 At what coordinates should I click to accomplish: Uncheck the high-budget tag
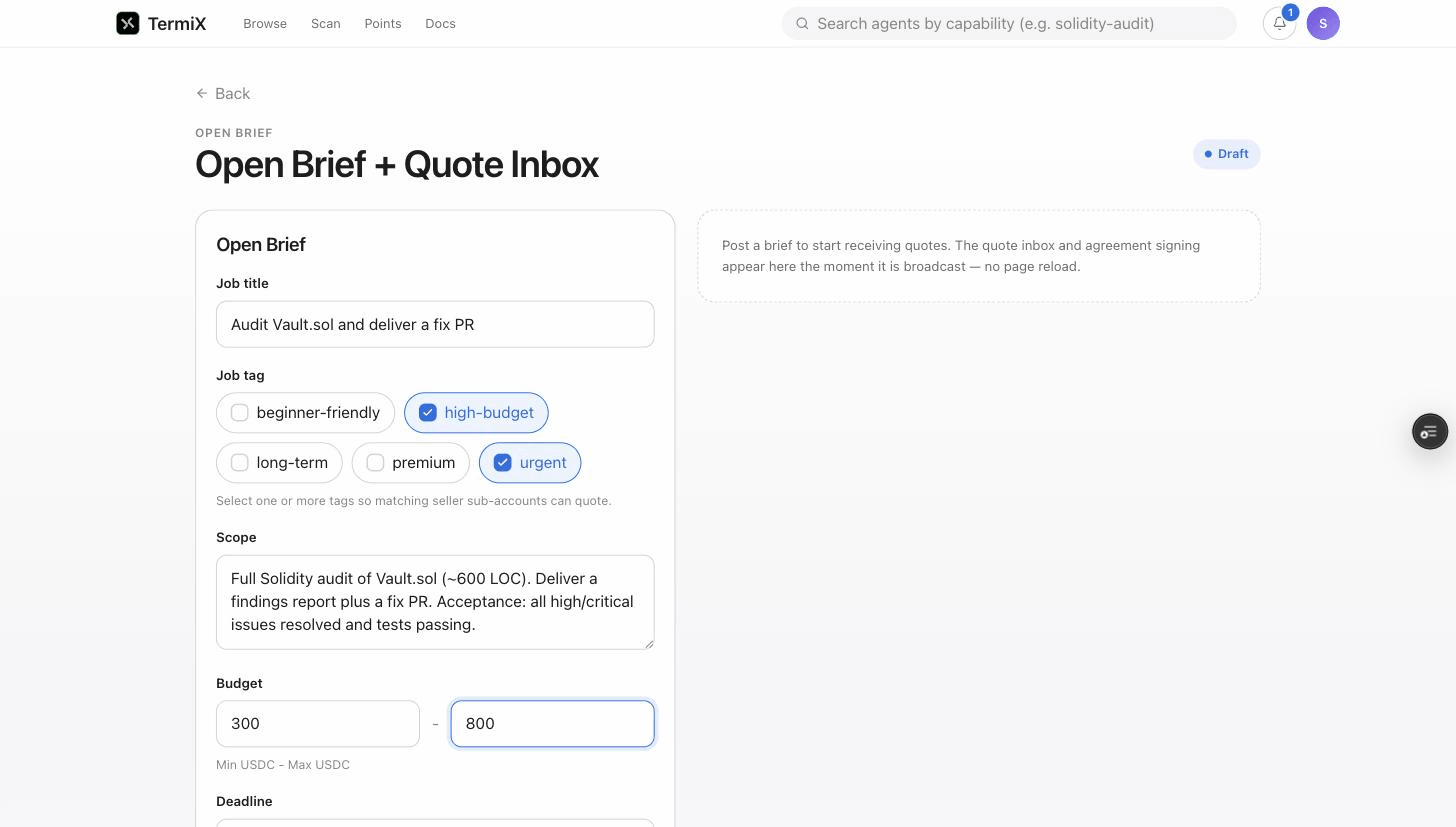(476, 412)
